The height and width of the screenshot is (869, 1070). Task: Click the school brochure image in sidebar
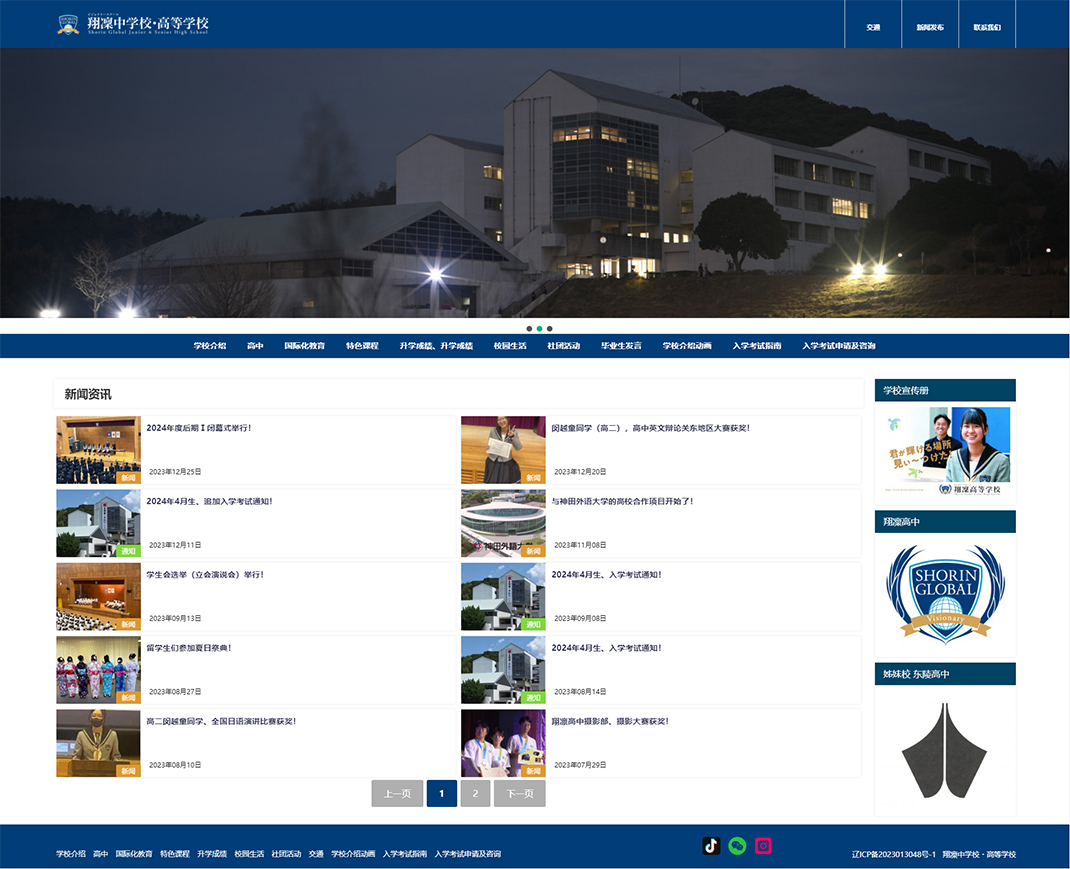pos(945,451)
